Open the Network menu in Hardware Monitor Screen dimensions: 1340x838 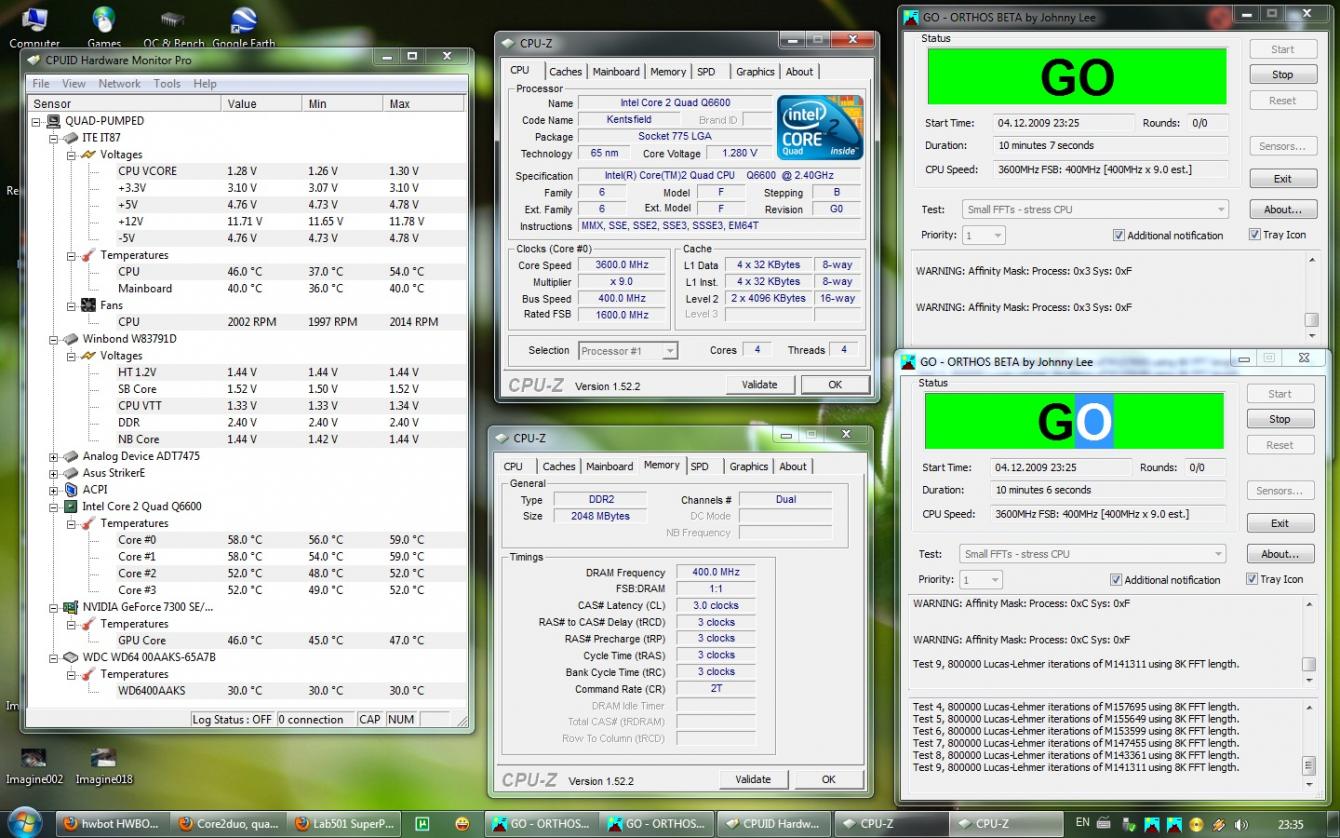click(x=119, y=84)
